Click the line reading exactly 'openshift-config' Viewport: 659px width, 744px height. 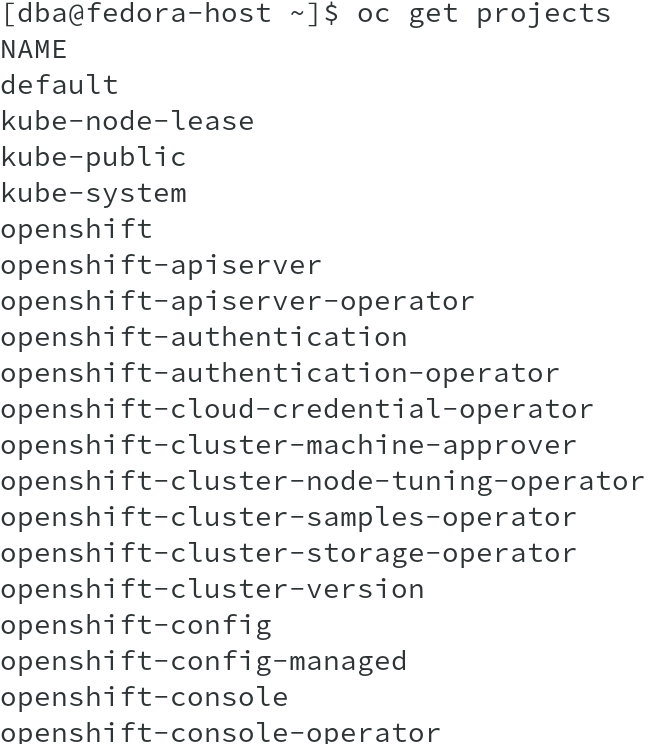tap(136, 626)
